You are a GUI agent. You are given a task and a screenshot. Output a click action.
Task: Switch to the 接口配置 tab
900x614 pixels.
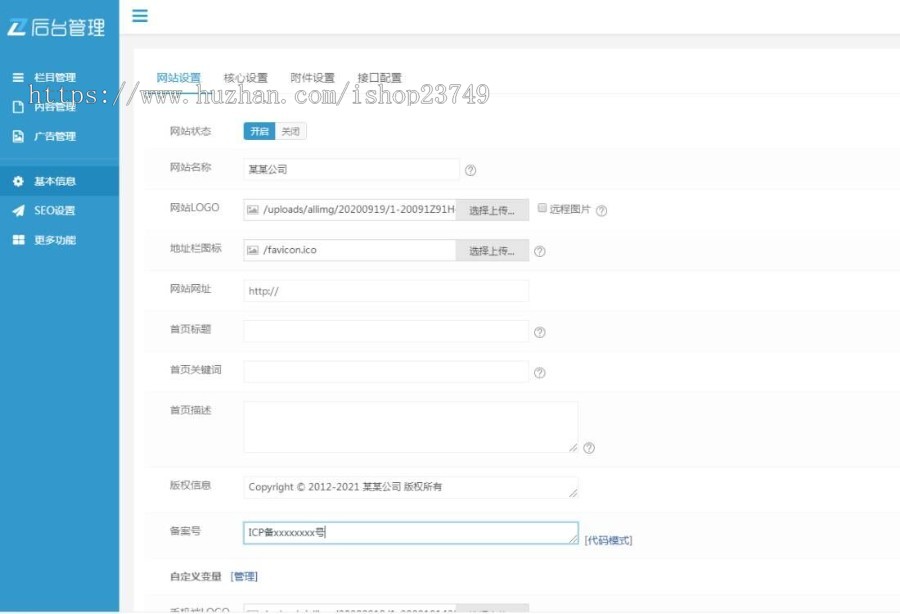click(x=379, y=77)
